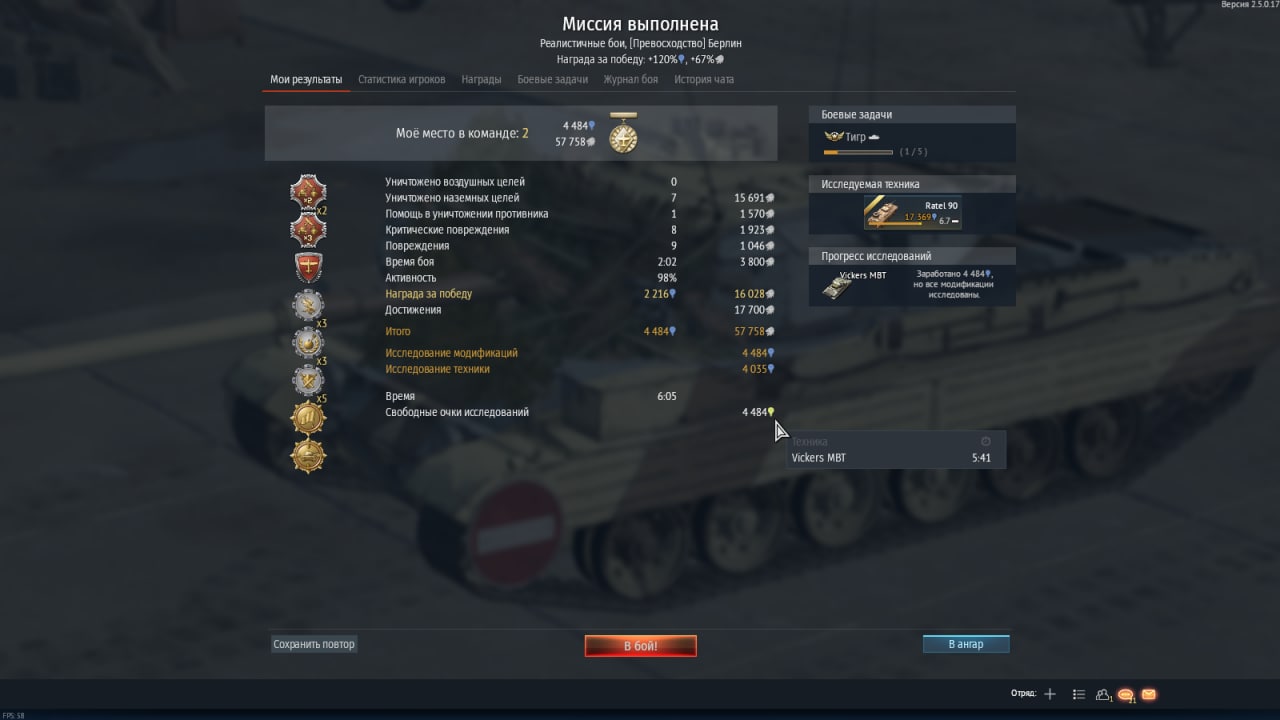
Task: Click the gold medal next to team place
Action: [623, 133]
